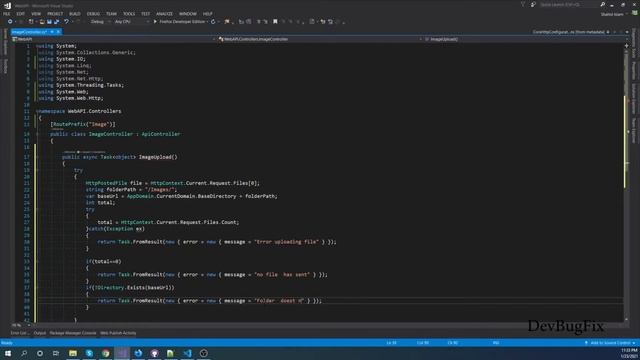Screen dimensions: 640x360
Task: Open the DEBUG menu
Action: coord(93,14)
